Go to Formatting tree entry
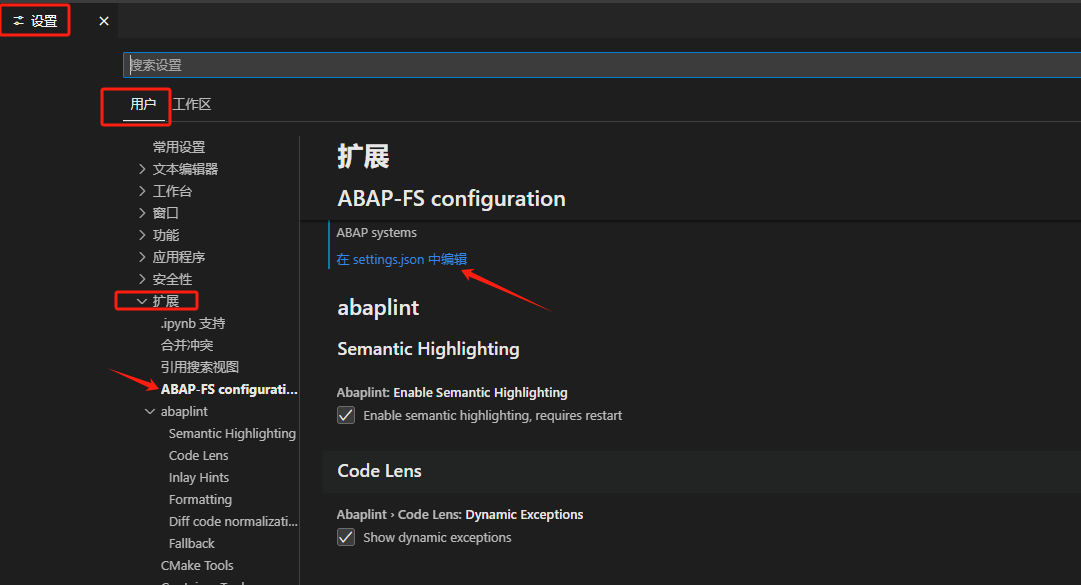Viewport: 1081px width, 585px height. click(200, 500)
